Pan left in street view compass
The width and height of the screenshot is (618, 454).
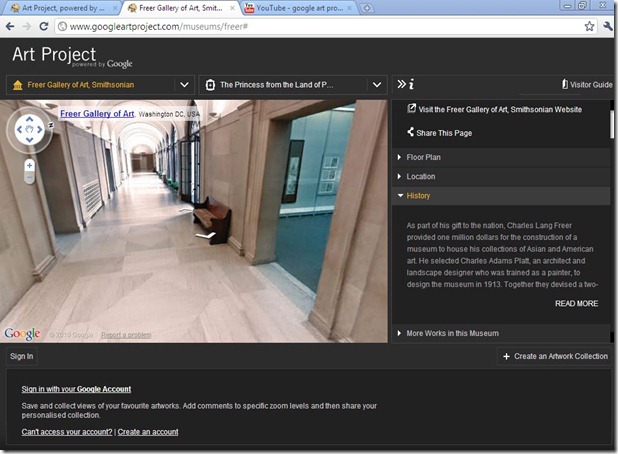coord(19,129)
